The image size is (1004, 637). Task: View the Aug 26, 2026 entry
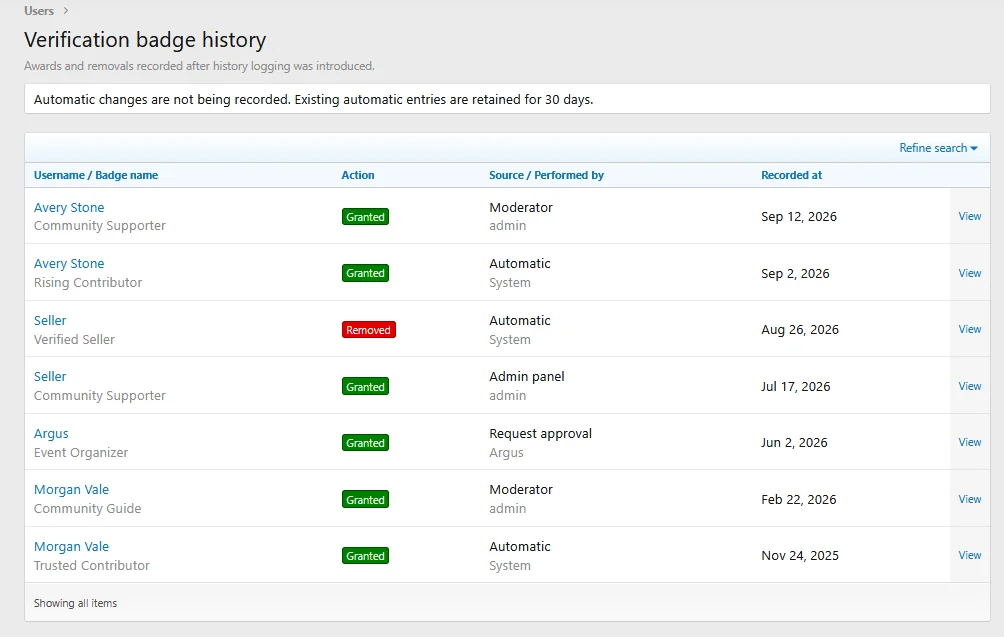(x=969, y=329)
